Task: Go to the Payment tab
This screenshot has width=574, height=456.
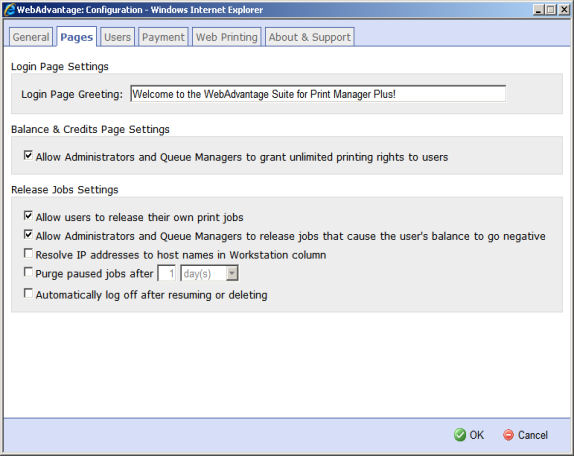Action: [163, 37]
